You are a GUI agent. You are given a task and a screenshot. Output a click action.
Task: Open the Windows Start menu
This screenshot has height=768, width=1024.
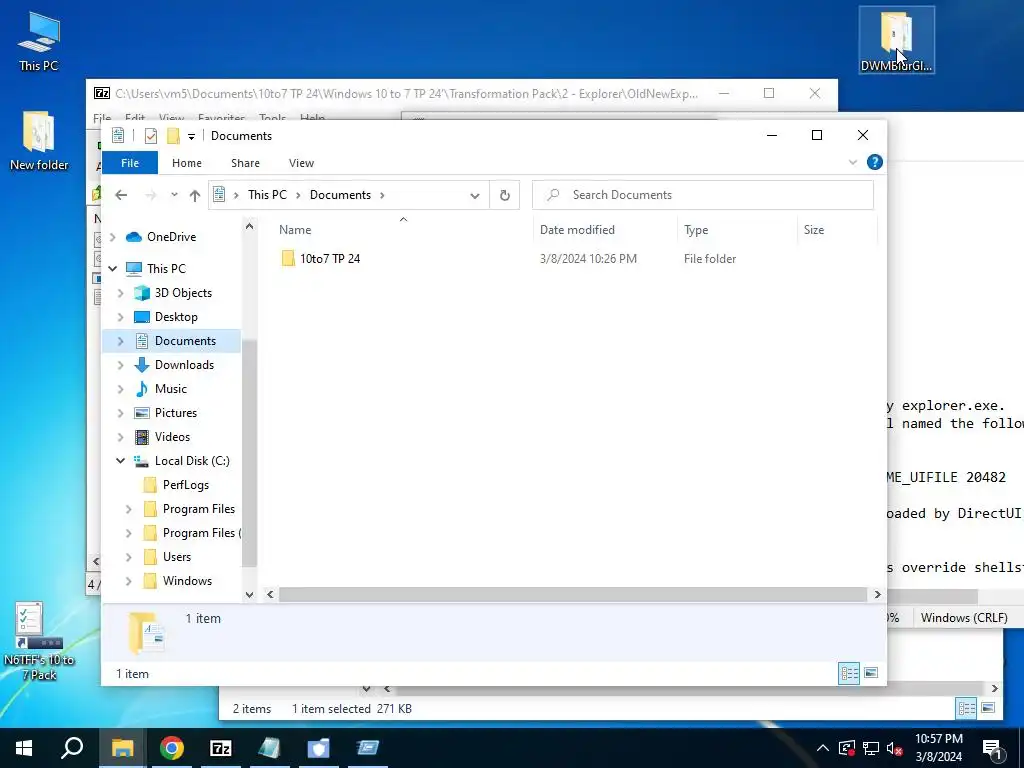pos(24,748)
